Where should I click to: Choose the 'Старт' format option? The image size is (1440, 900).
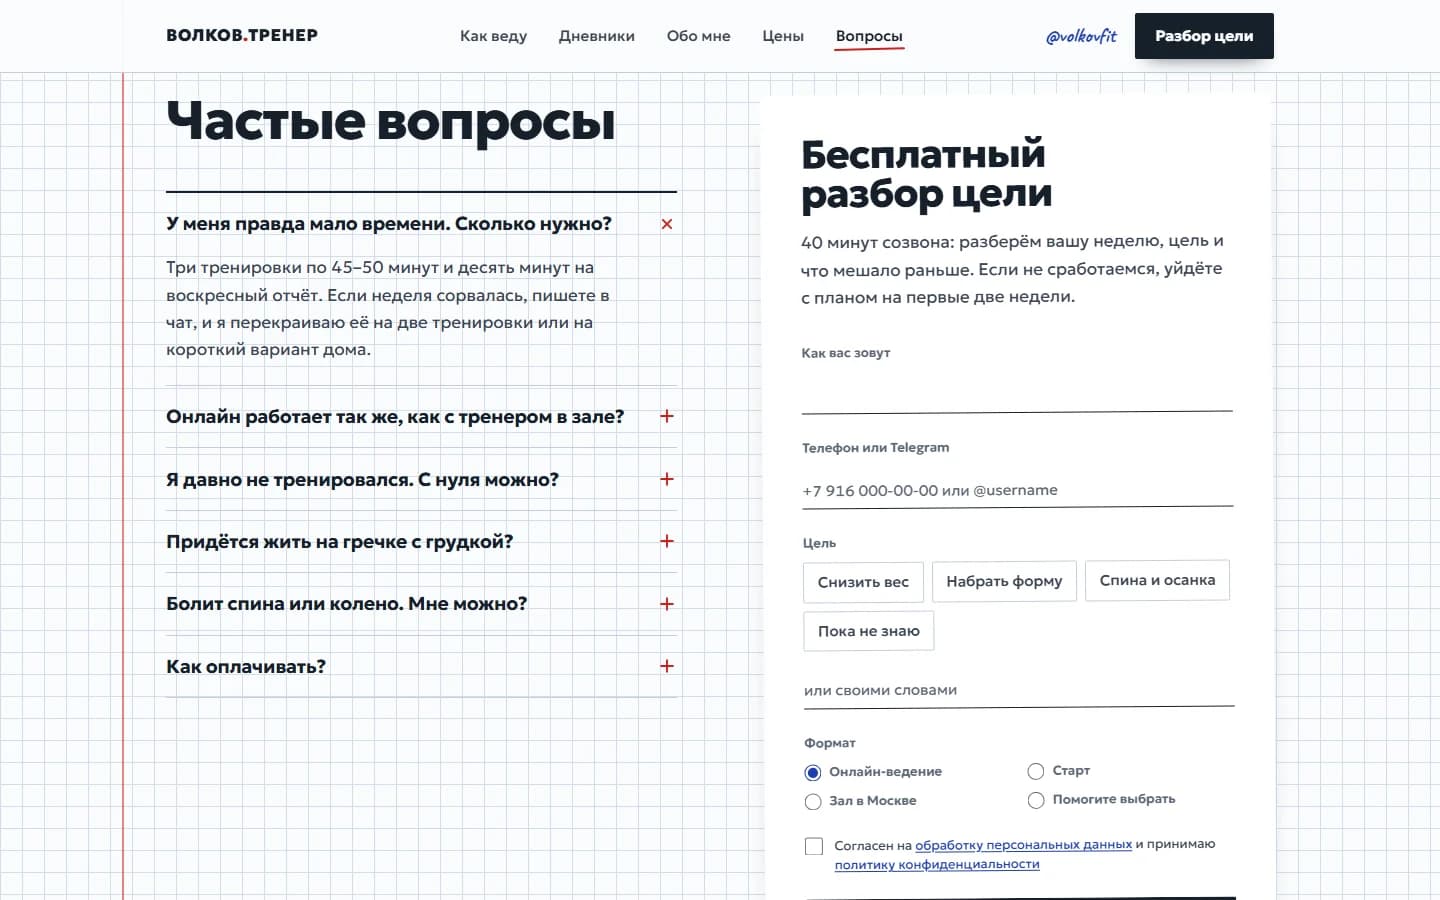[1036, 771]
